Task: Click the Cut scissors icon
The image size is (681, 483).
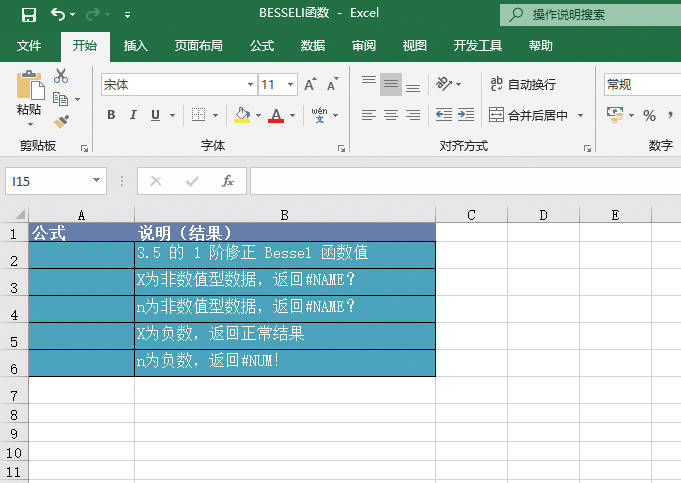Action: [61, 76]
